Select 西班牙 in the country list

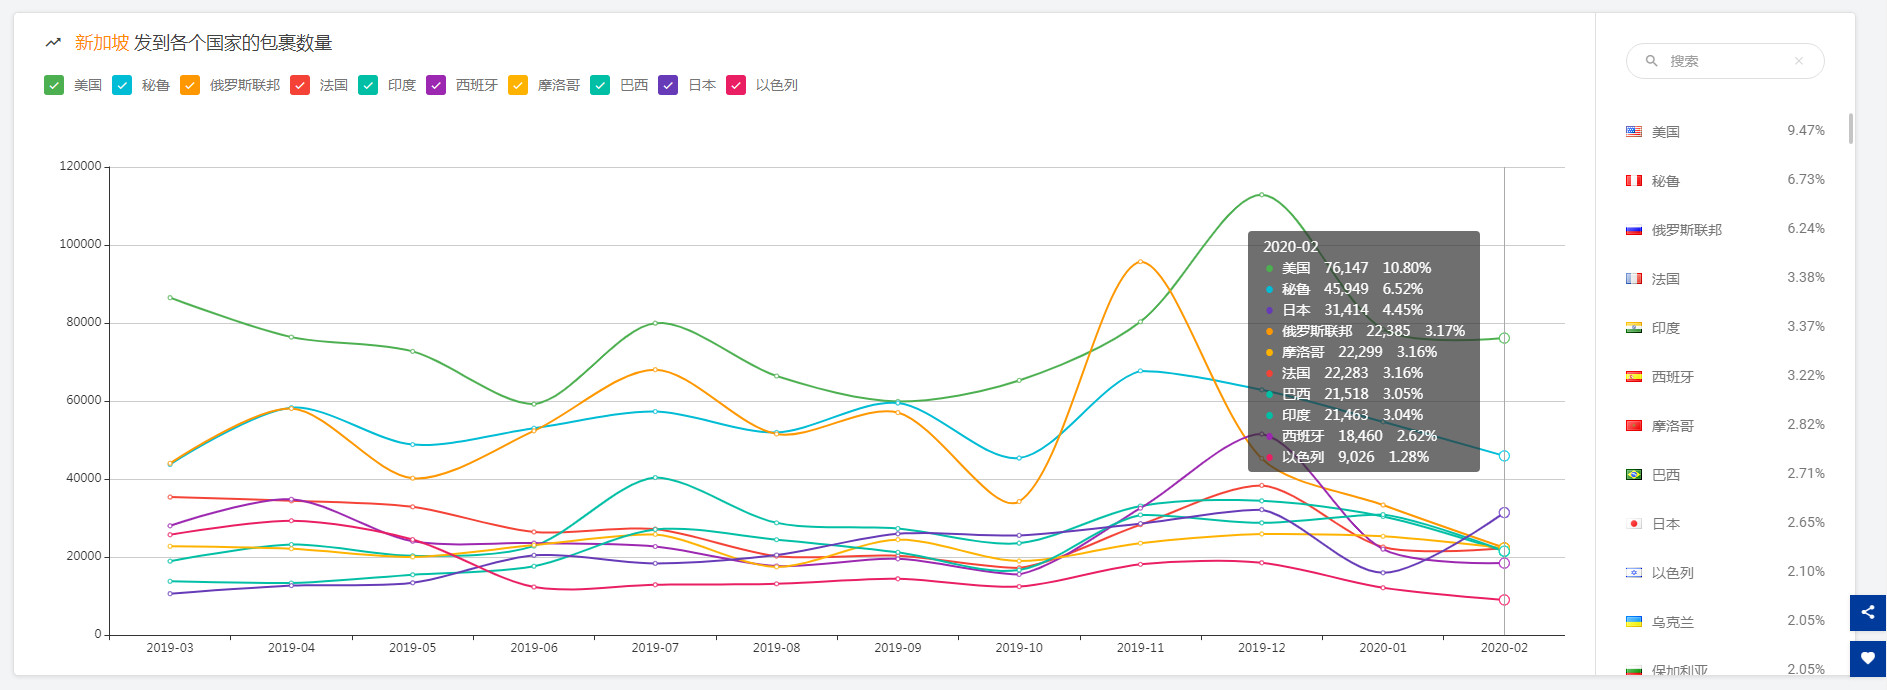[1672, 377]
